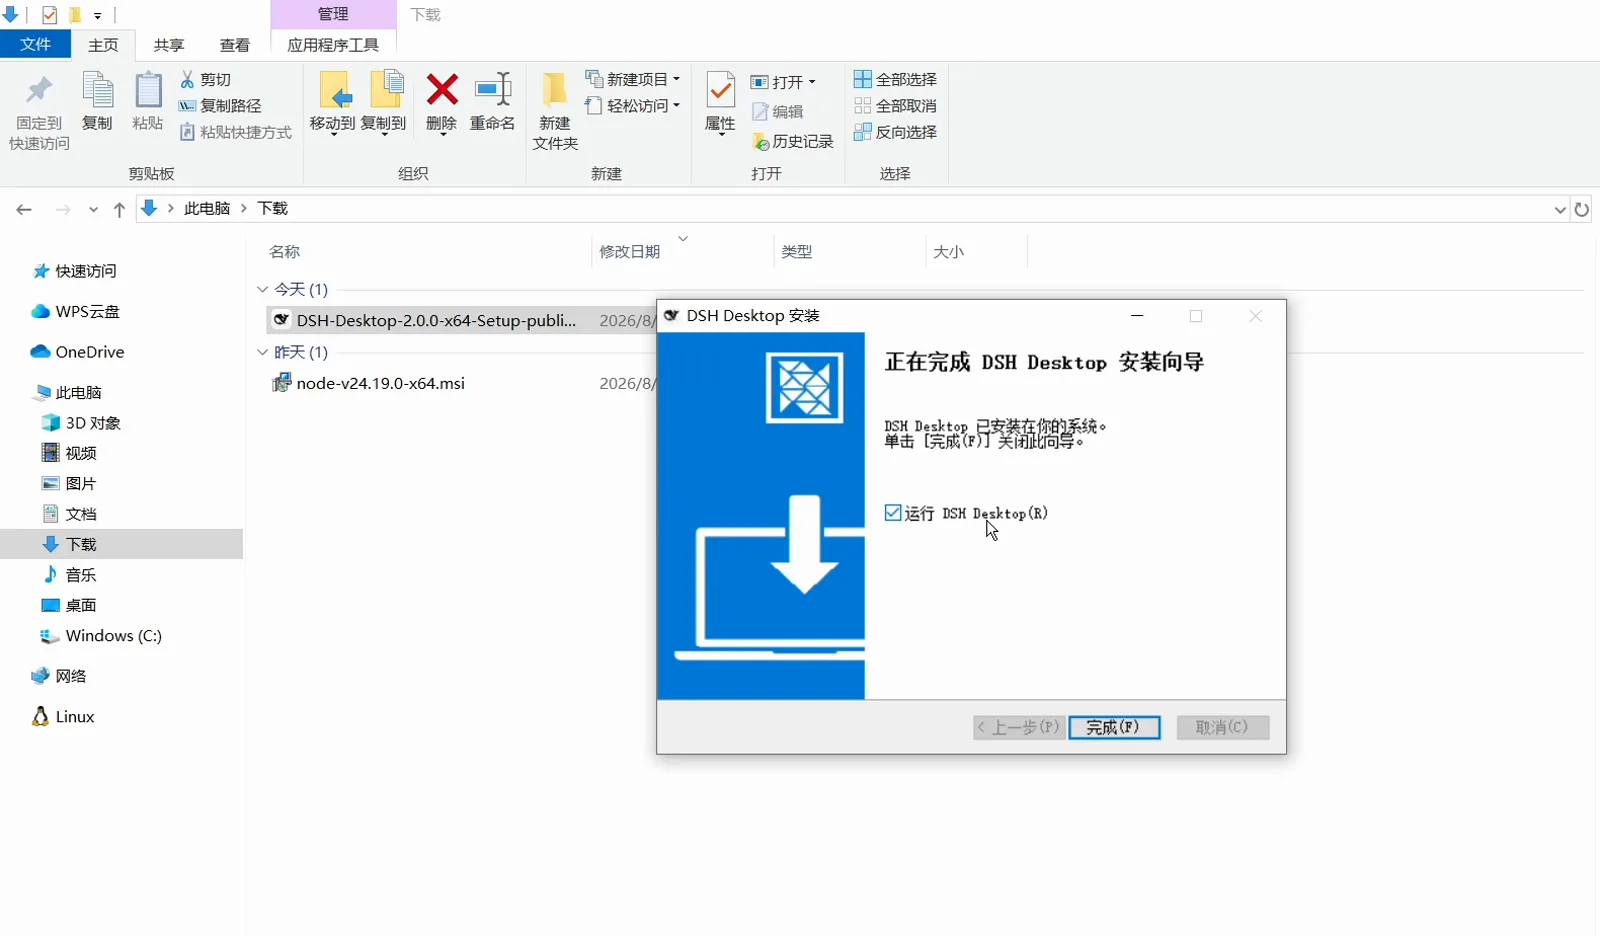The width and height of the screenshot is (1600, 936).
Task: Click Select all in ribbon
Action: tap(895, 79)
